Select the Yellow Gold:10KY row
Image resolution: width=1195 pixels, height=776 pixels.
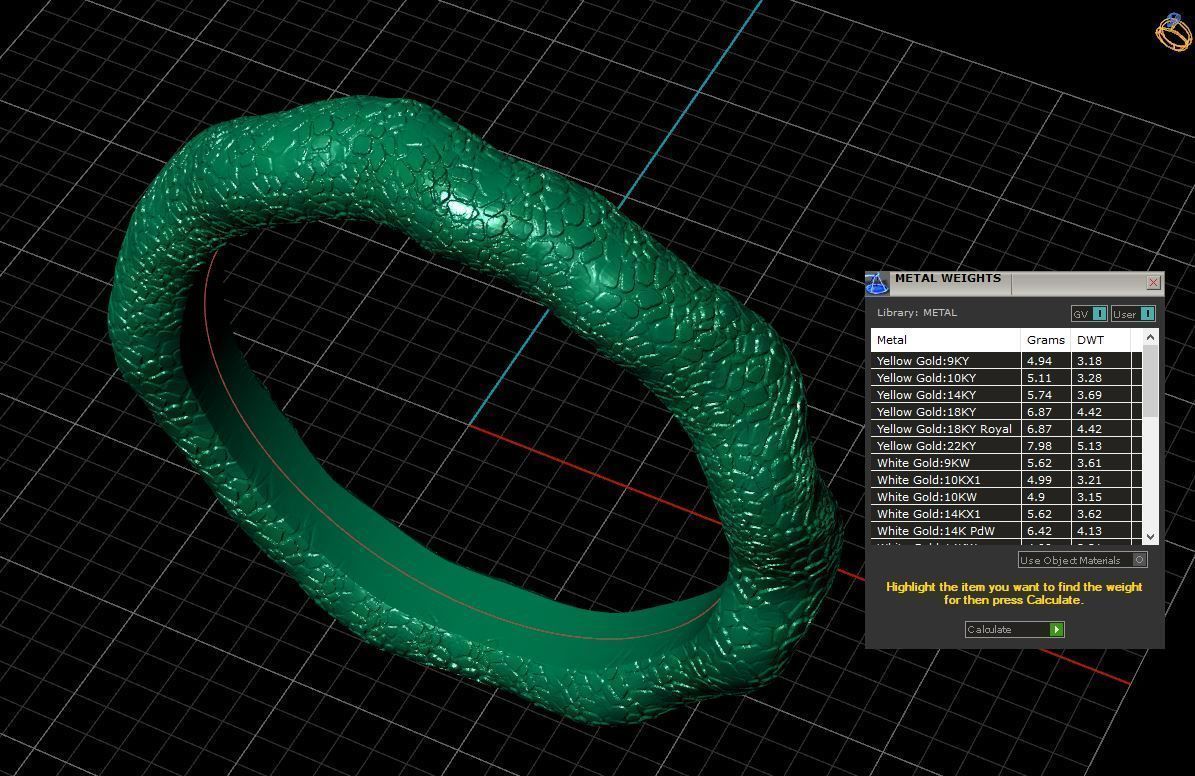[1006, 378]
